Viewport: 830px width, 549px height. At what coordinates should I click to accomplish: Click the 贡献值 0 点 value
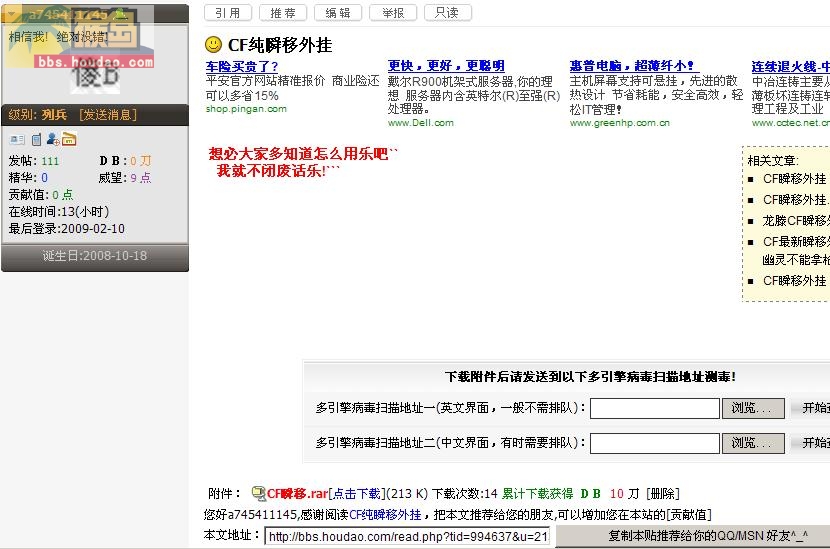[62, 195]
